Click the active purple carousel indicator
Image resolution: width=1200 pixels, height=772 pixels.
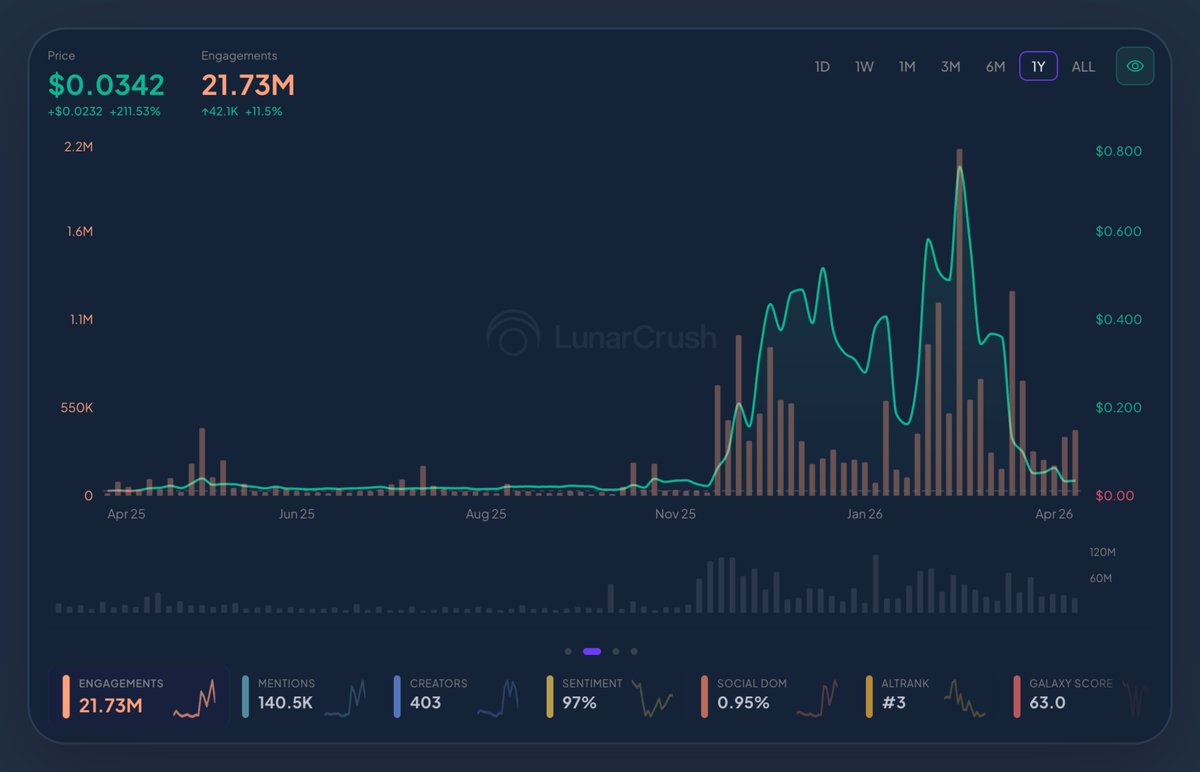592,651
